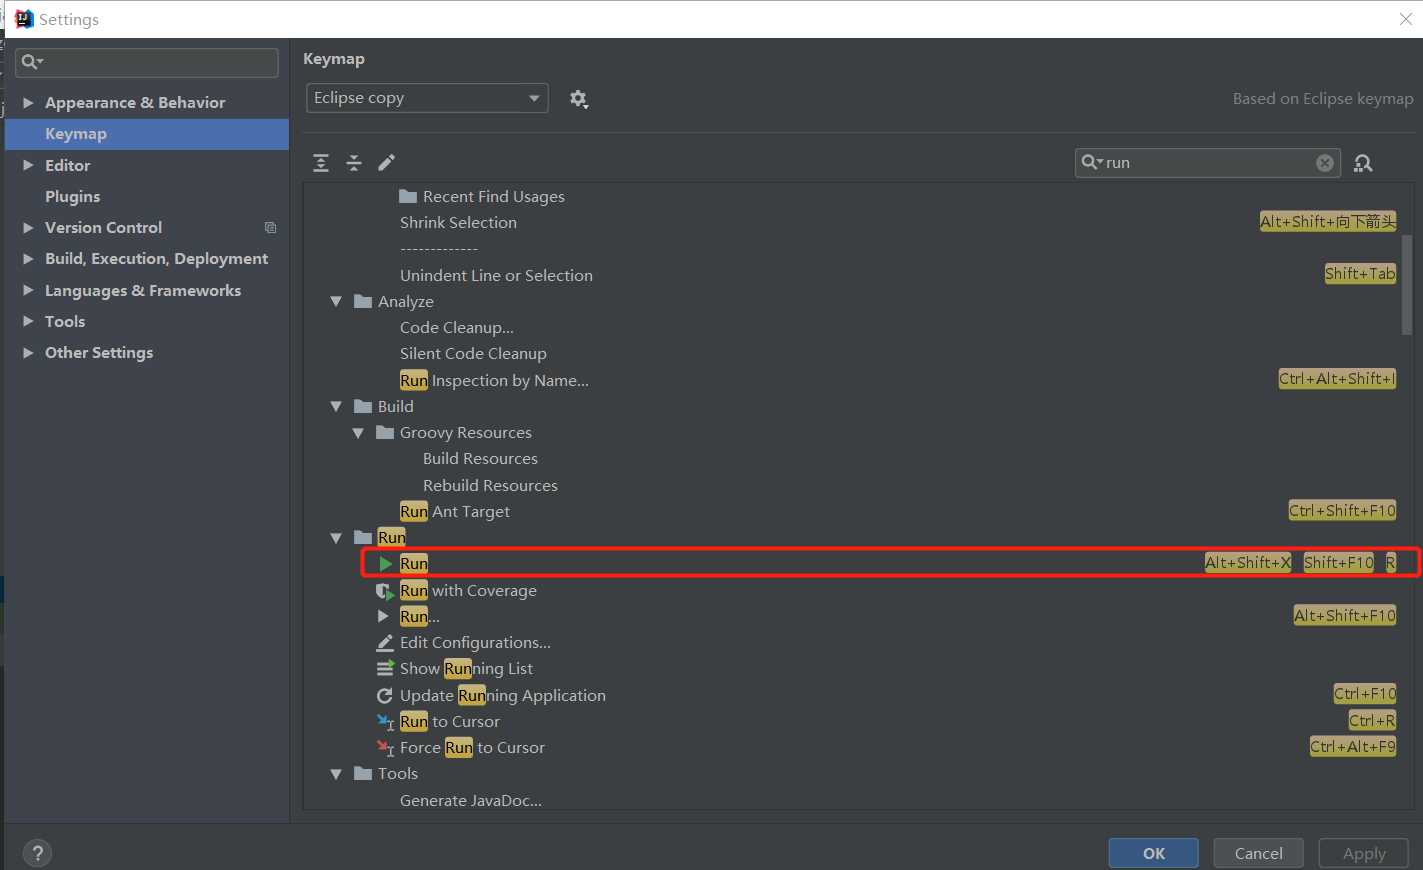Click the Recent Find Usages folder icon
Viewport: 1423px width, 870px height.
tap(408, 196)
